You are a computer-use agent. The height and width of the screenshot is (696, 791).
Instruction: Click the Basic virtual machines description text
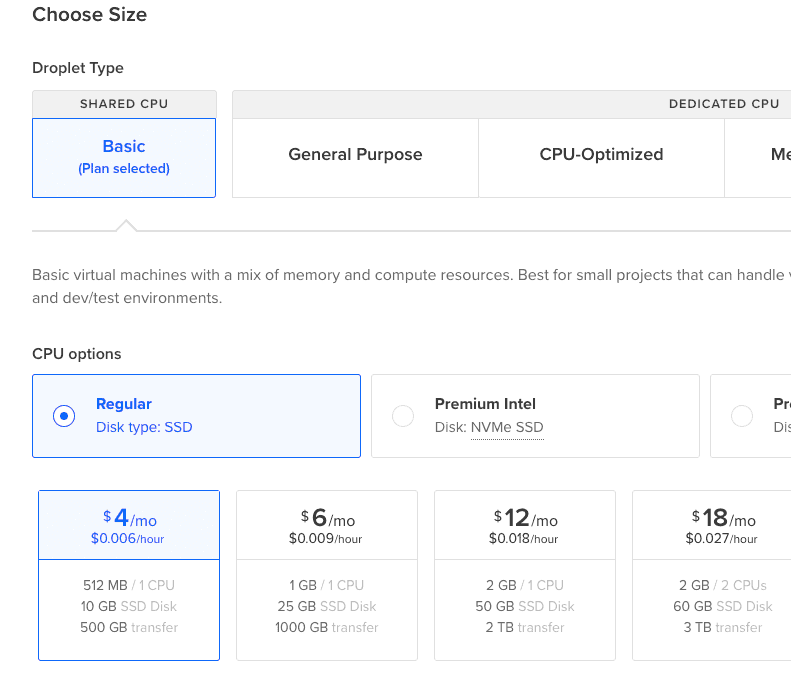(411, 286)
